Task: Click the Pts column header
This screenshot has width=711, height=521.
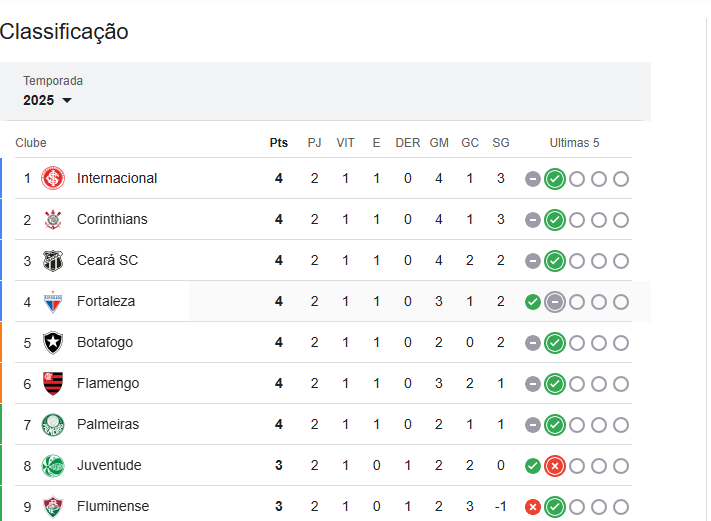Action: click(279, 143)
